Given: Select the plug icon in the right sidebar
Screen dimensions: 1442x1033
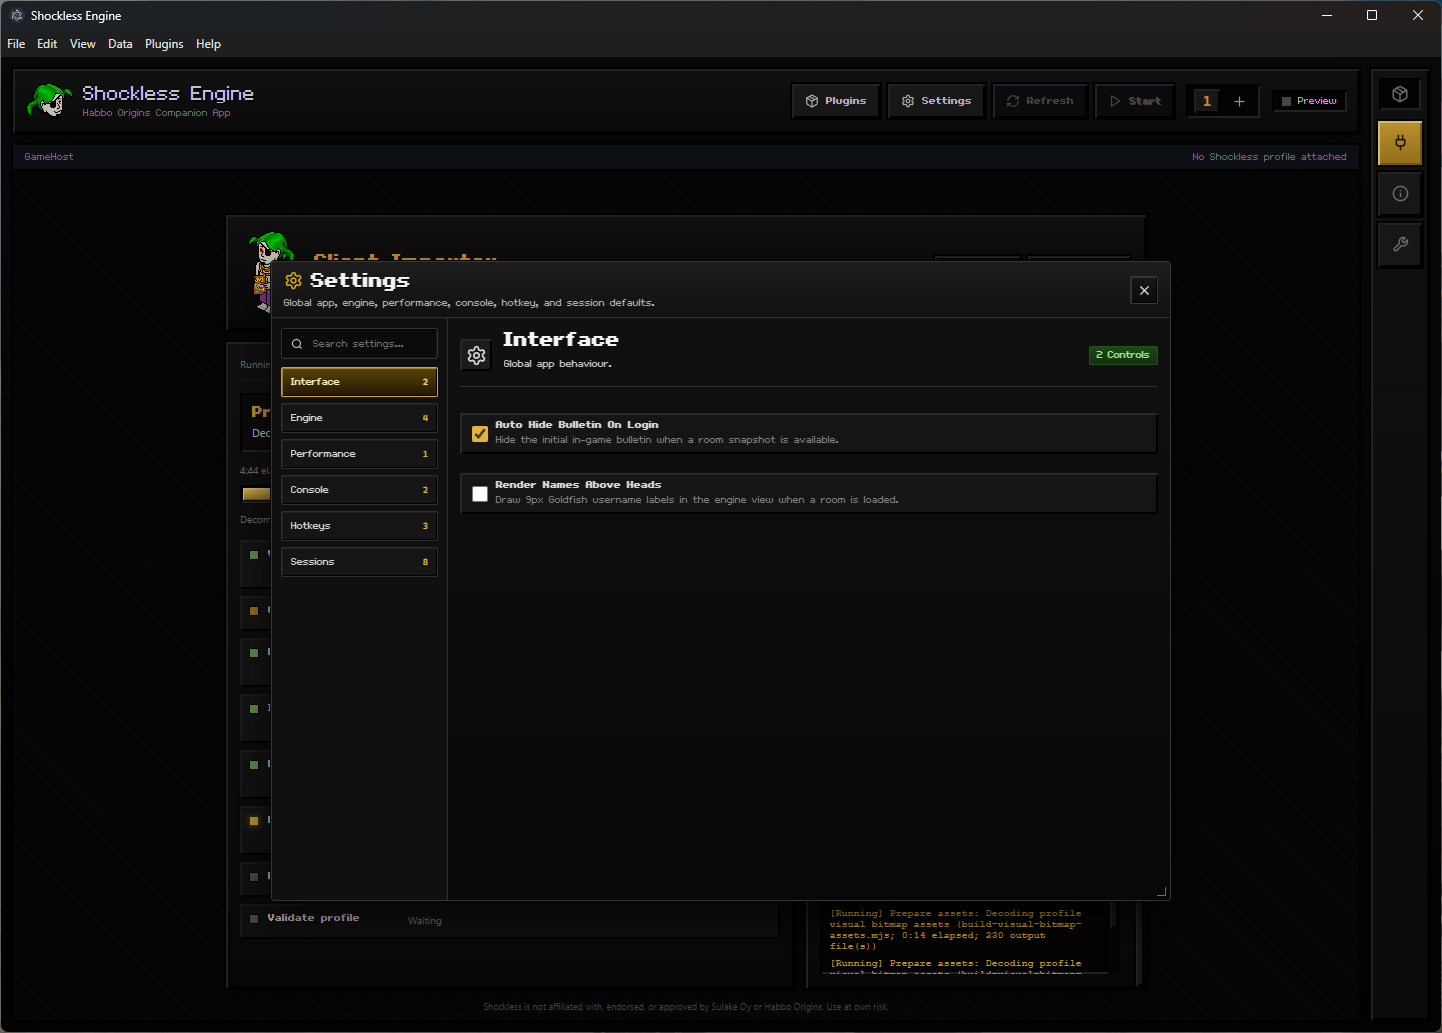Looking at the screenshot, I should [x=1400, y=143].
